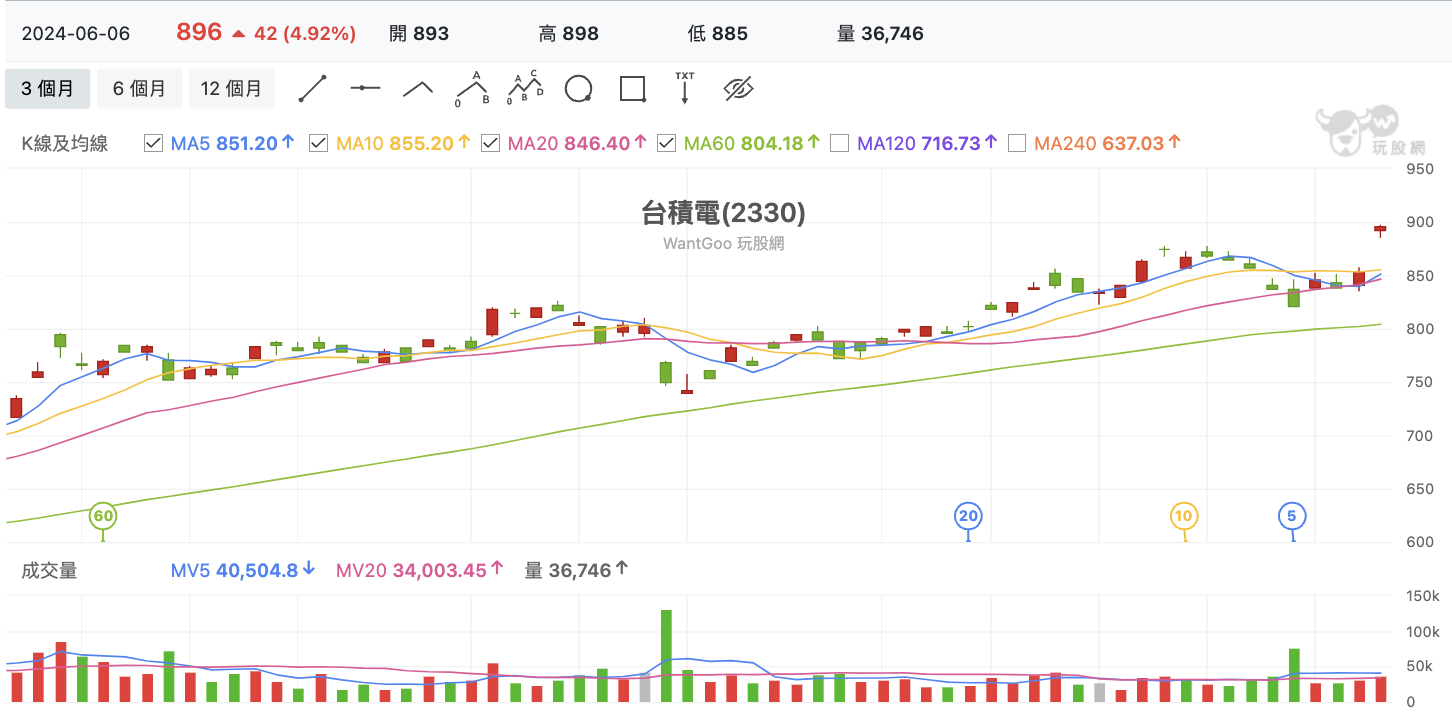Click the MA60 804.18 value label

tap(751, 143)
